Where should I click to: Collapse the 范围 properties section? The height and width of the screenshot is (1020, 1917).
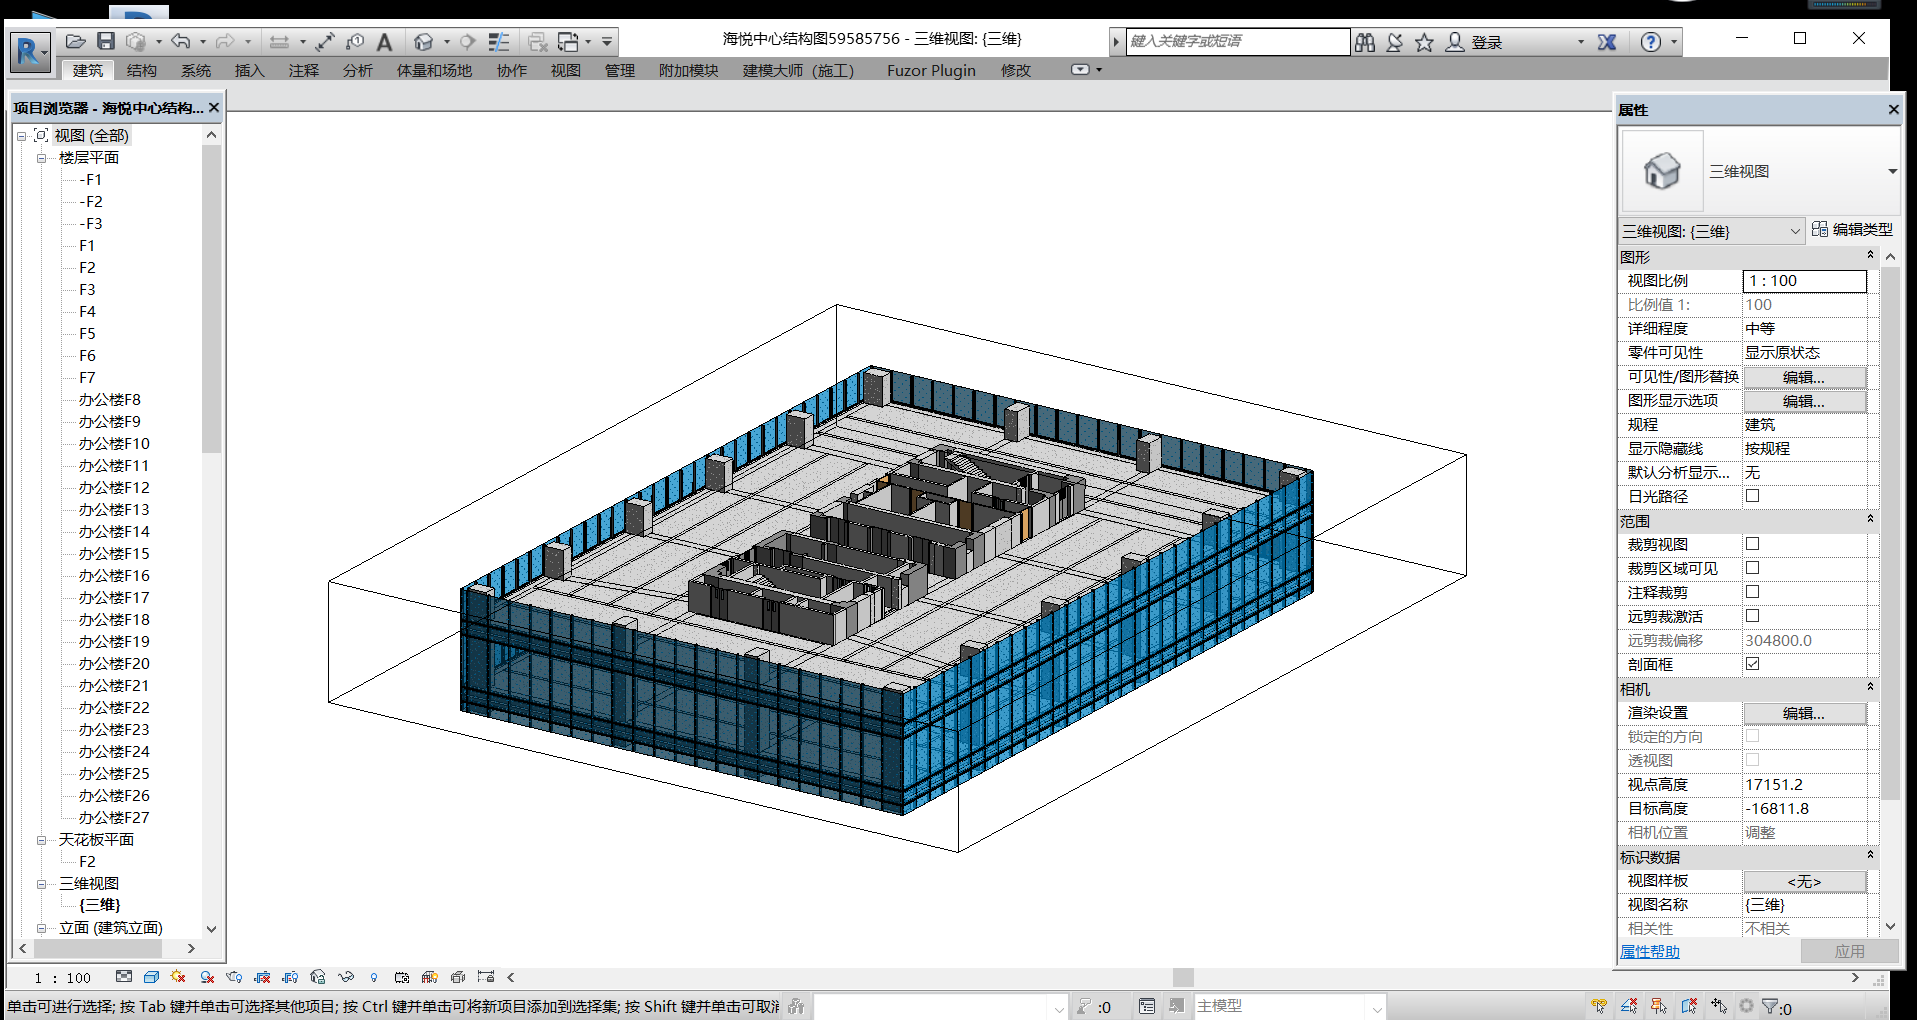pyautogui.click(x=1870, y=520)
